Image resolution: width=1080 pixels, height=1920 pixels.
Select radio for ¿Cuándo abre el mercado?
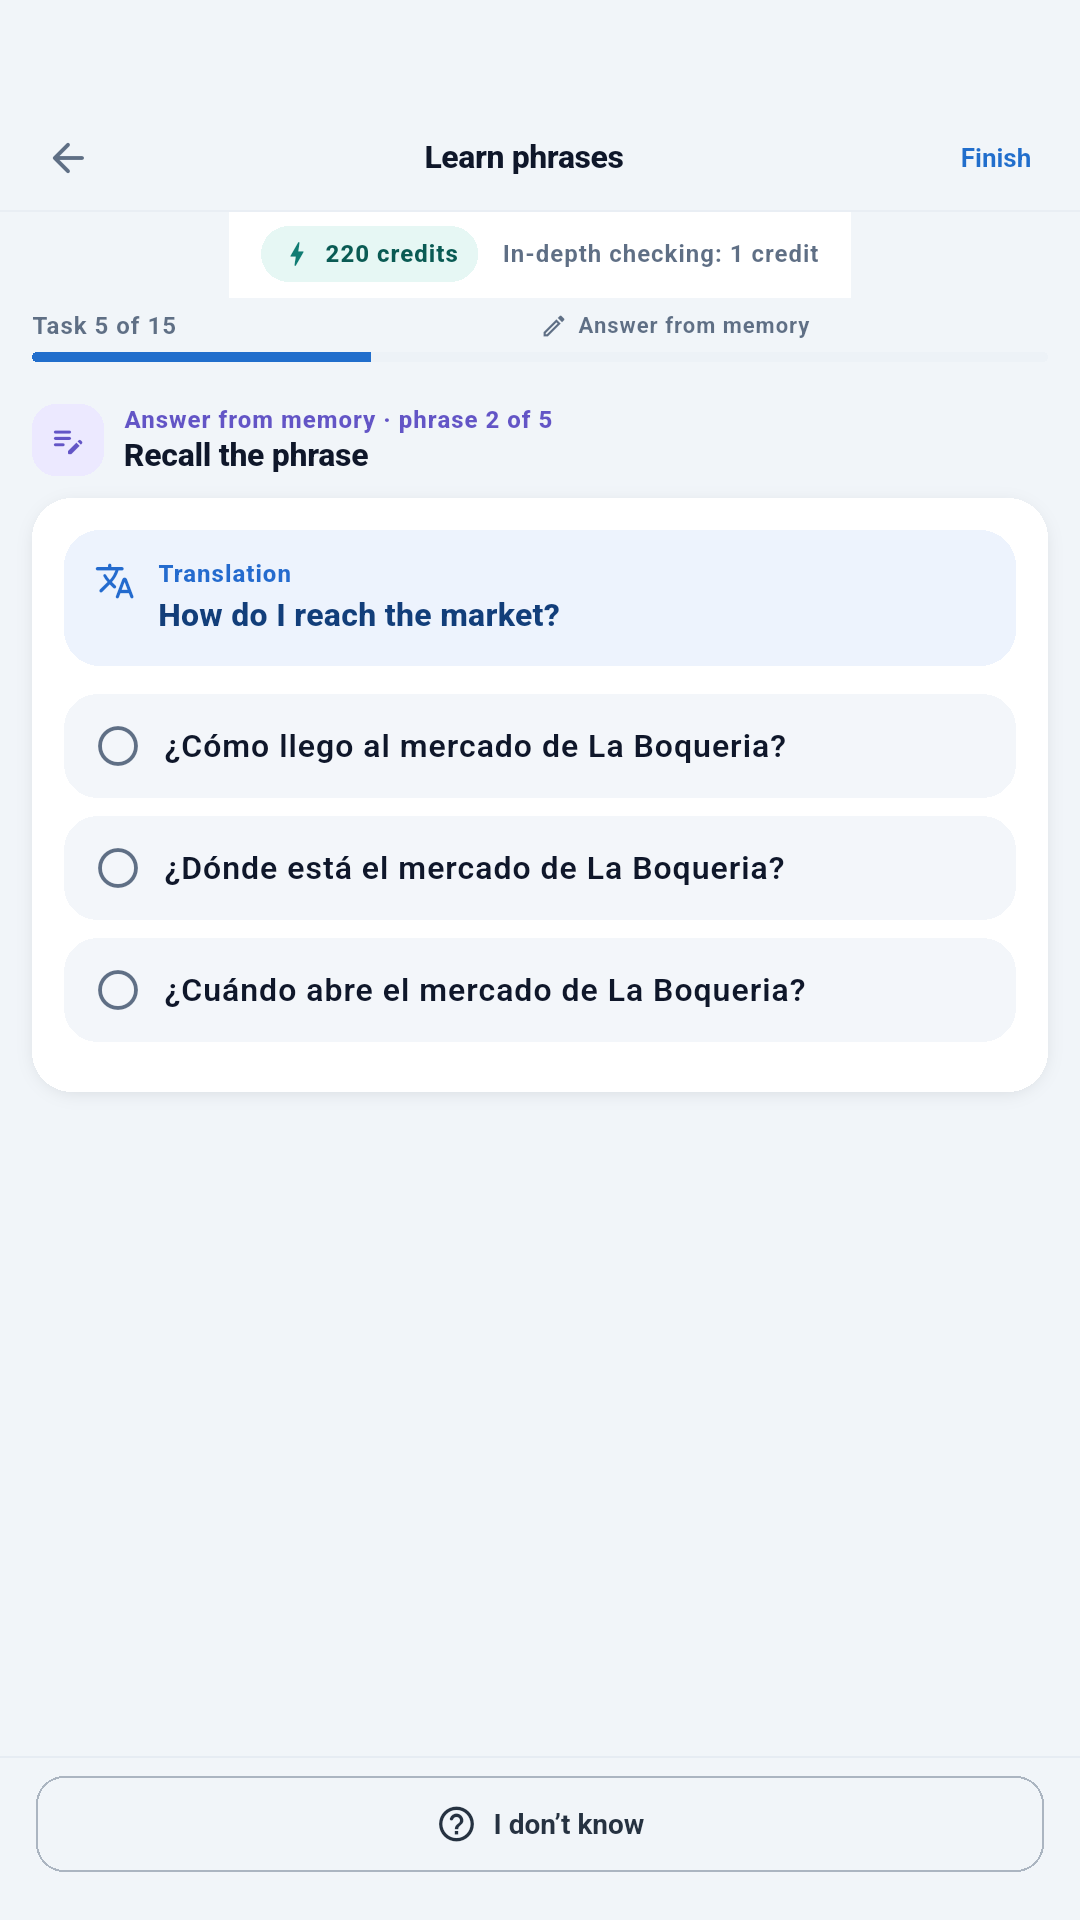[x=118, y=990]
